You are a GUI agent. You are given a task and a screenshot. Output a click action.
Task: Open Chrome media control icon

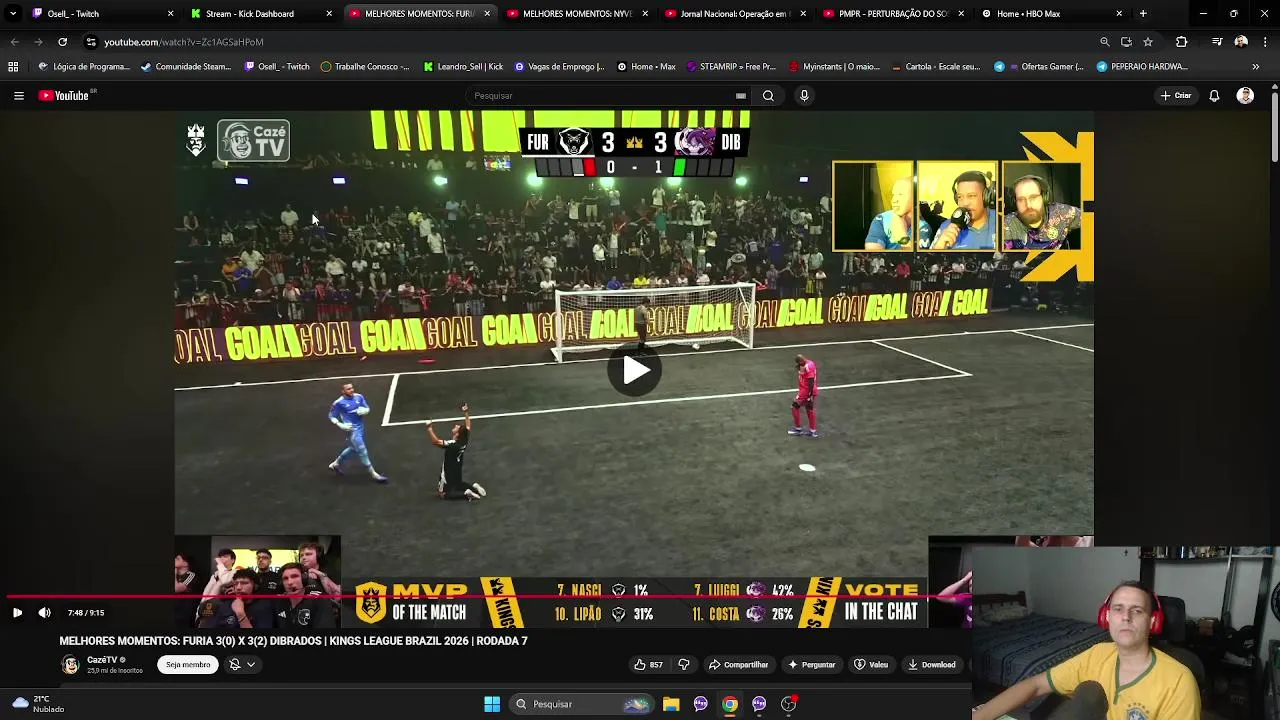tap(1217, 42)
